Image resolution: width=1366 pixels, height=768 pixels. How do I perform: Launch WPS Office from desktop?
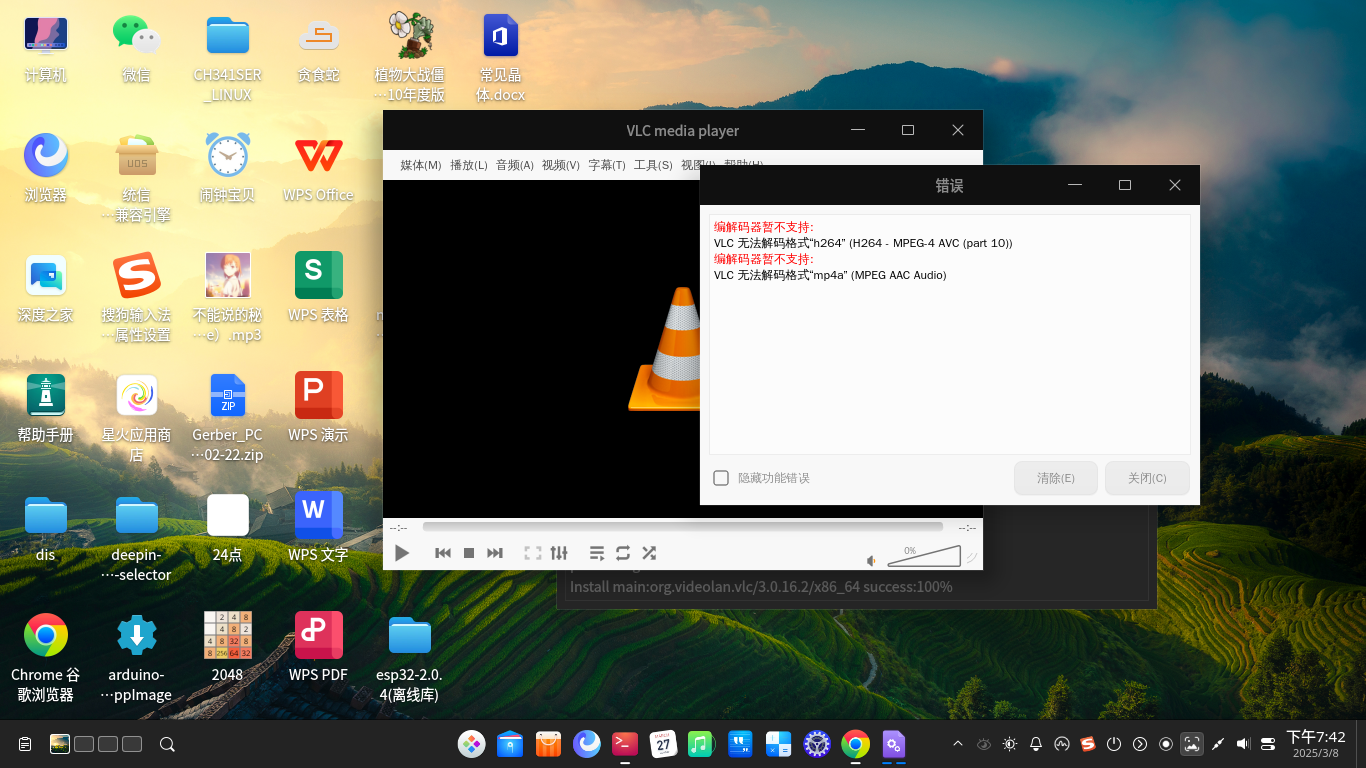click(319, 168)
